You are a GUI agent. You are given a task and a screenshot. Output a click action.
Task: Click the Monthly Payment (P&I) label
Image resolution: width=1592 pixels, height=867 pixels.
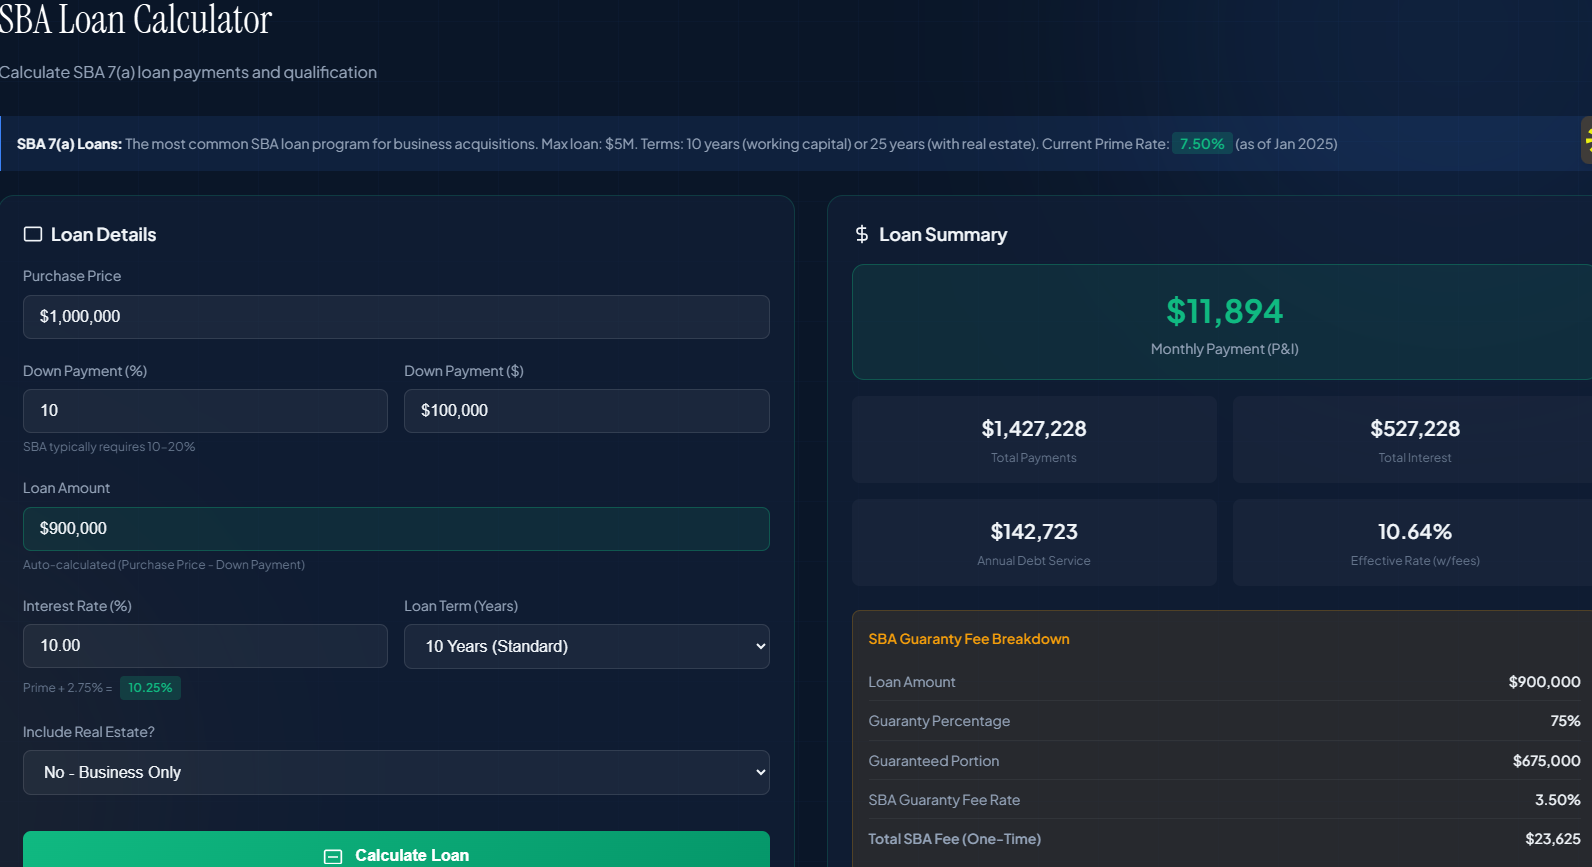point(1224,349)
